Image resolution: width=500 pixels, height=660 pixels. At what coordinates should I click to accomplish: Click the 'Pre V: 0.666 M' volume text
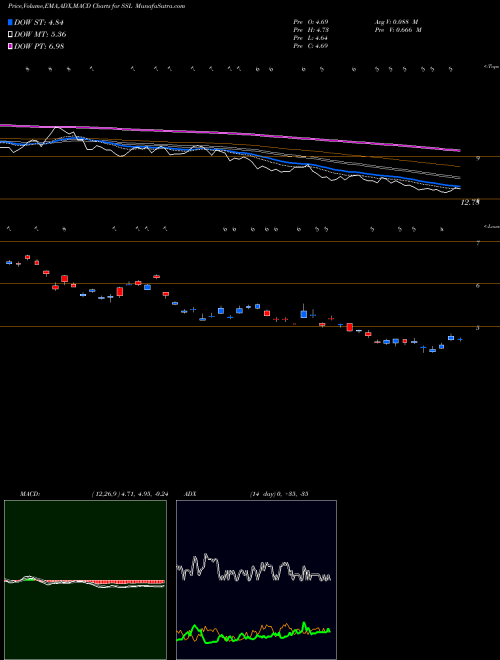(398, 30)
